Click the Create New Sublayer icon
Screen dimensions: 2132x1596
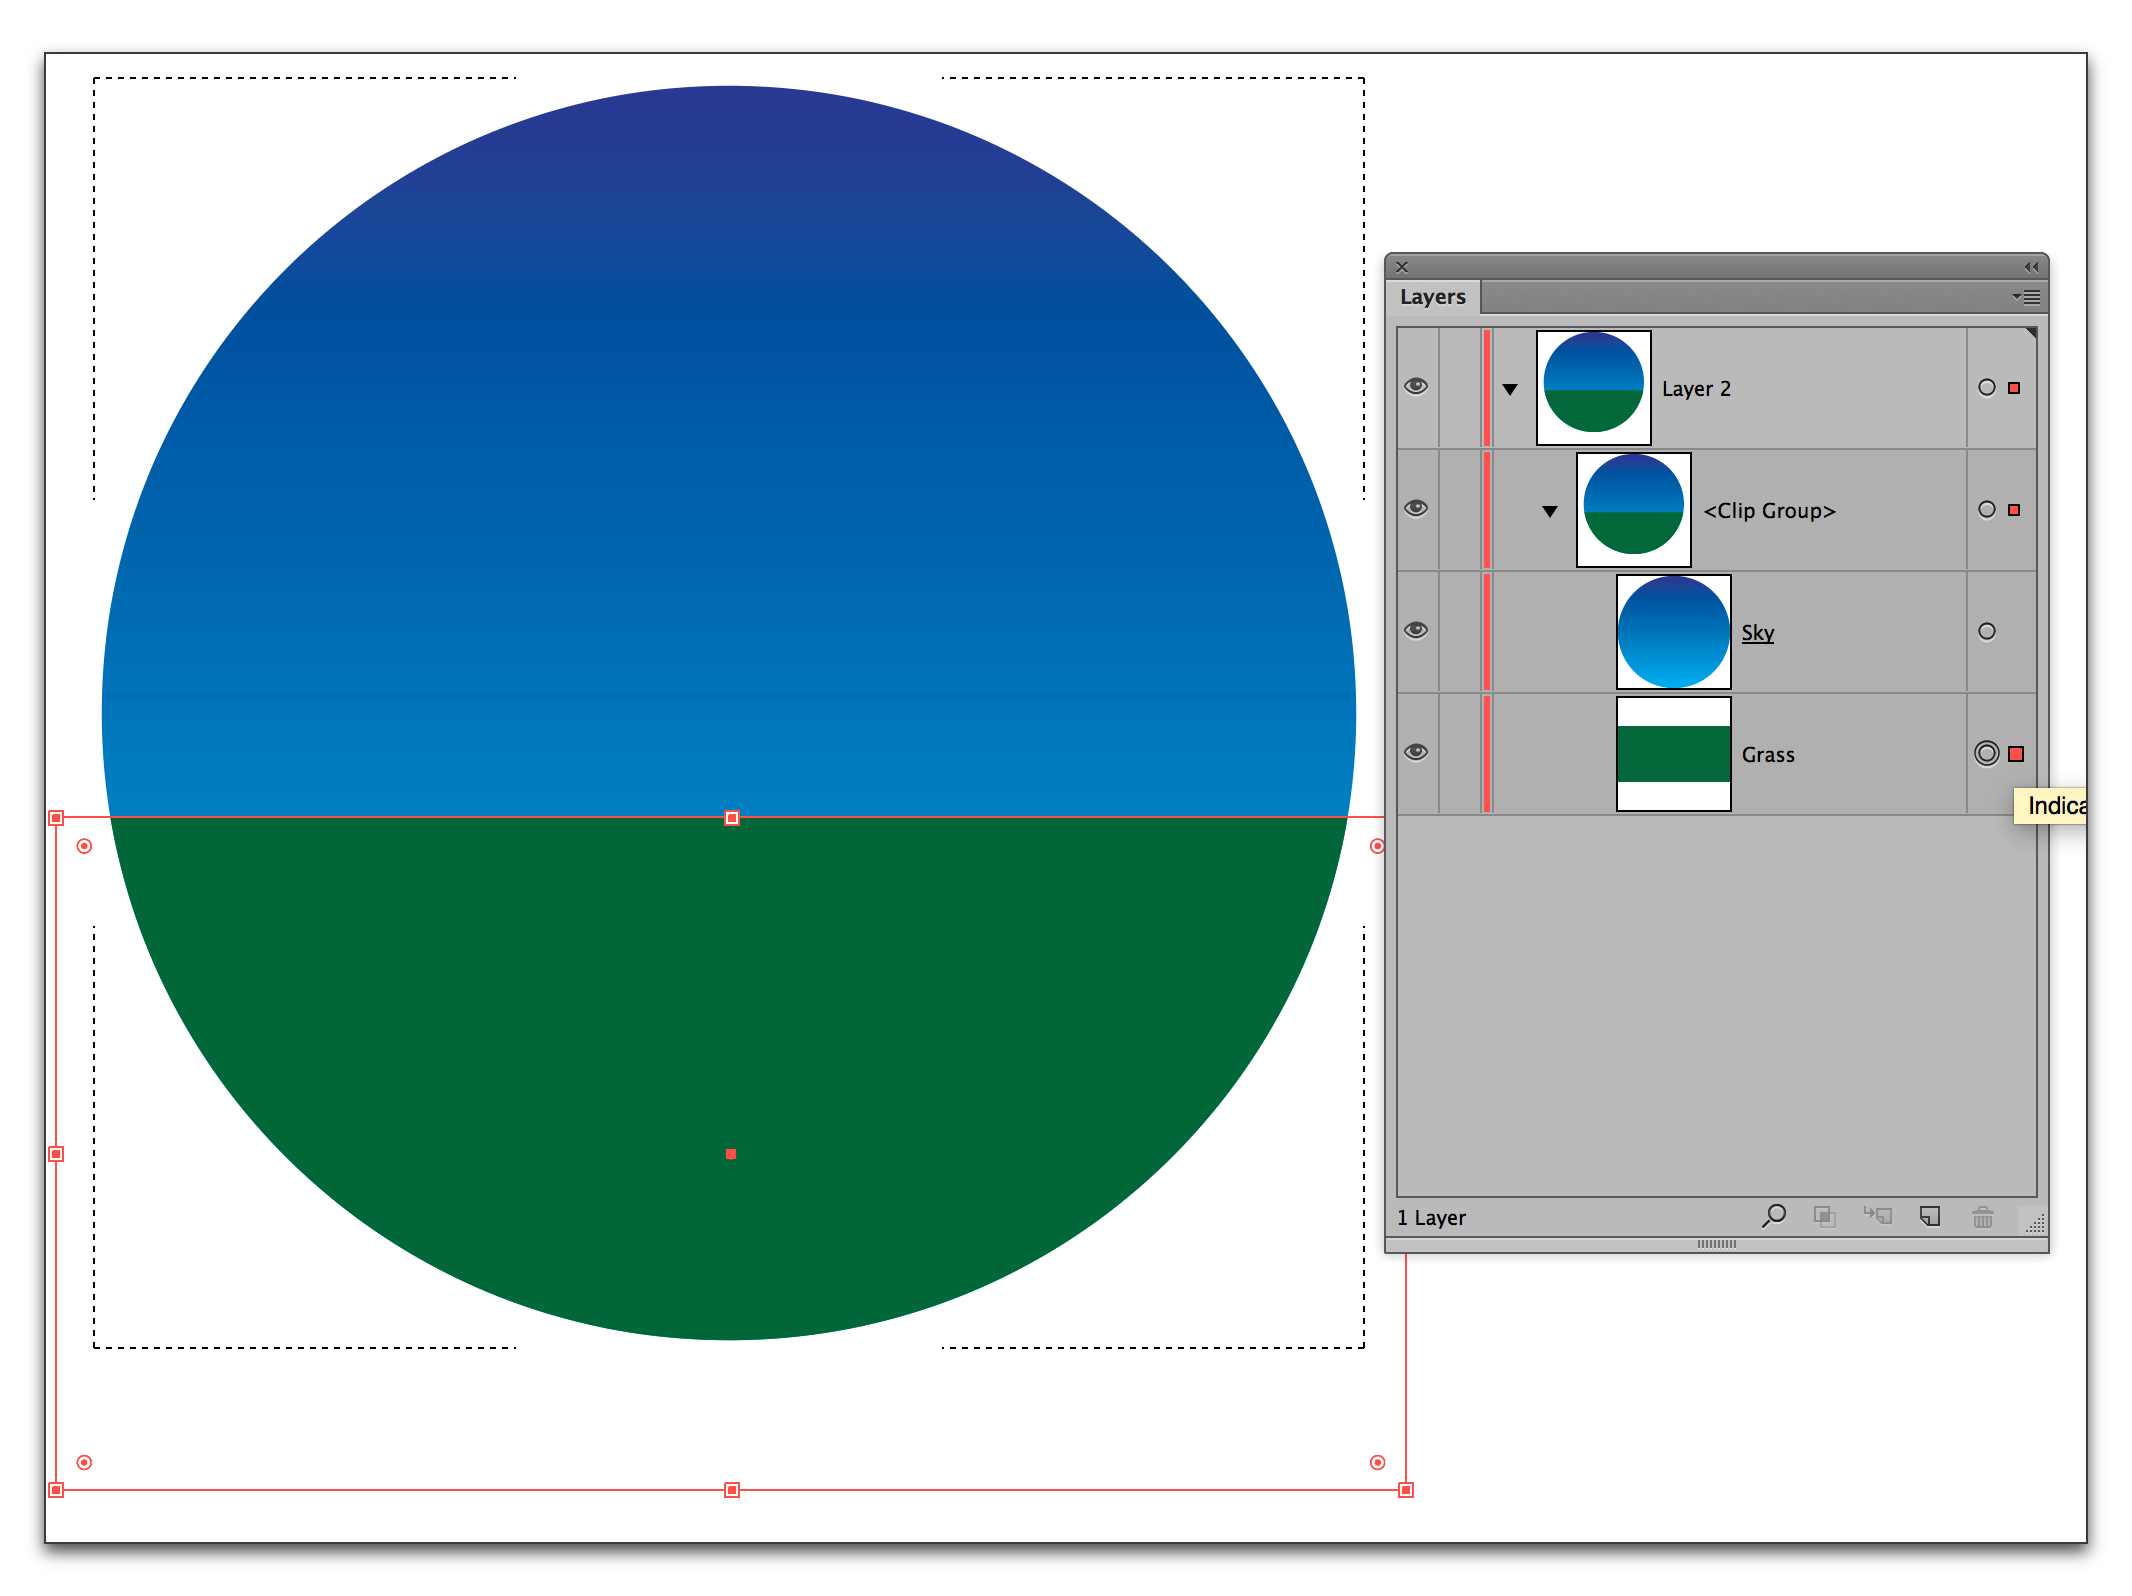1877,1216
